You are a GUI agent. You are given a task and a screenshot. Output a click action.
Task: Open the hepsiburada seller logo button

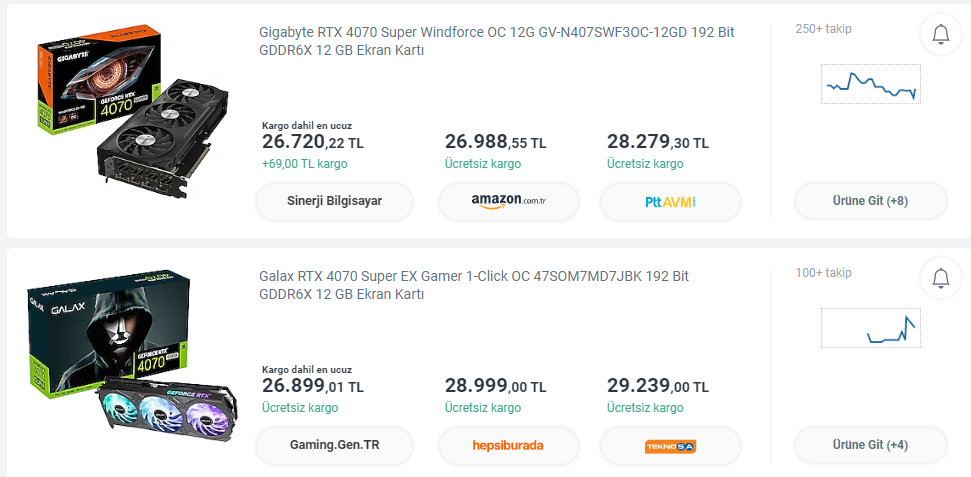[508, 445]
